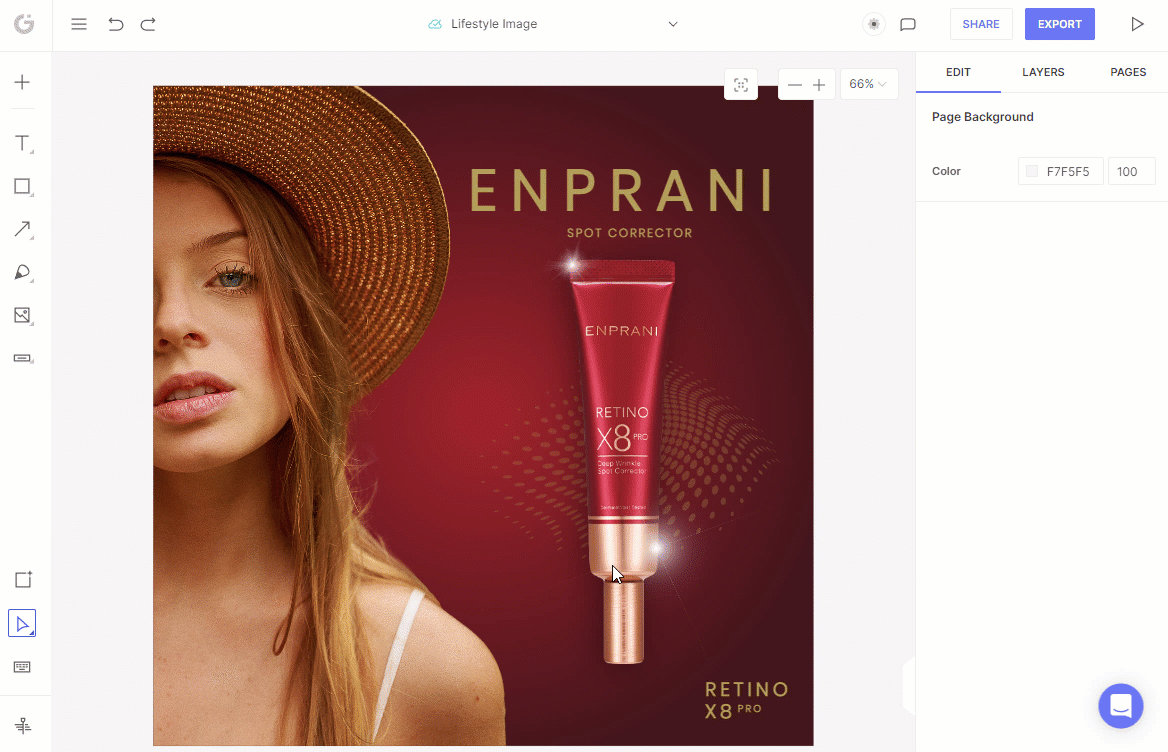Select the Arrow line tool

[x=23, y=229]
